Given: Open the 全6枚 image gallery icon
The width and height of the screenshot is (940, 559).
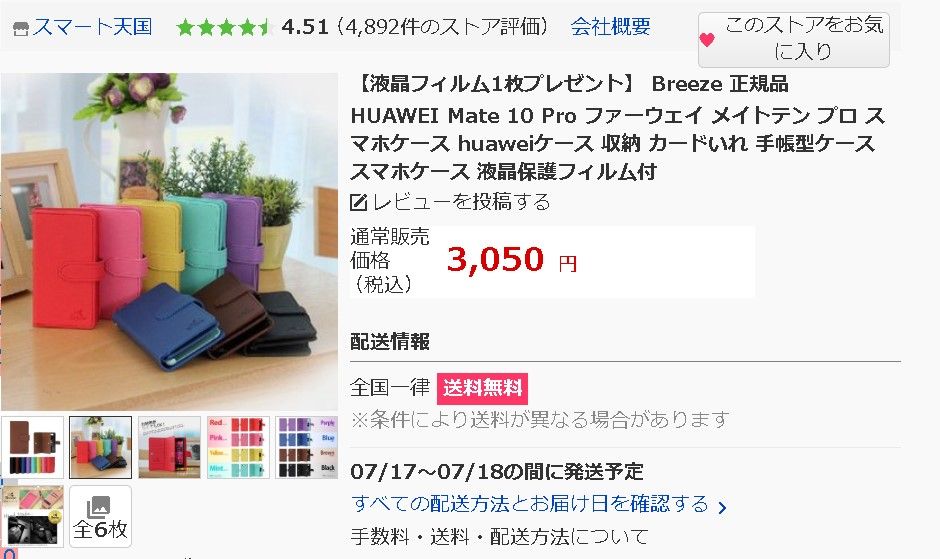Looking at the screenshot, I should tap(101, 516).
